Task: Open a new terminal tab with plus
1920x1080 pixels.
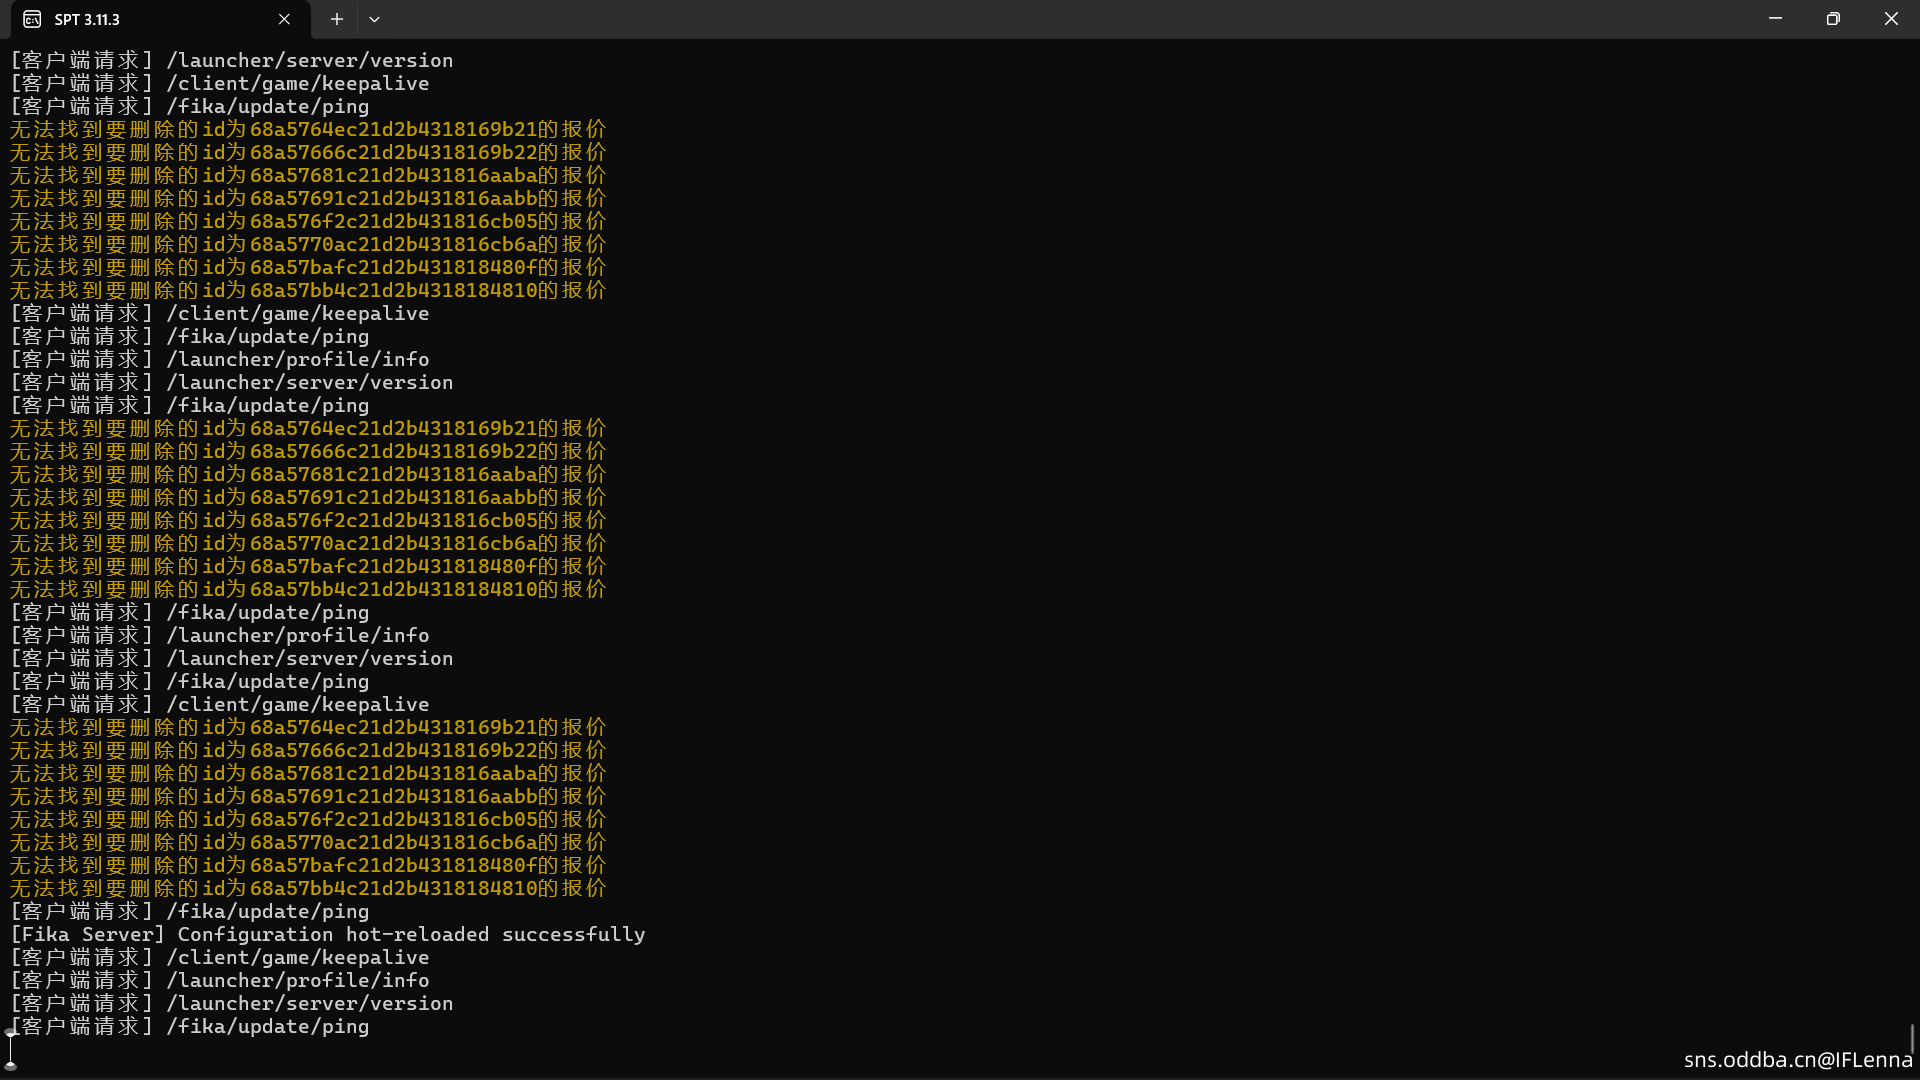Action: (x=337, y=19)
